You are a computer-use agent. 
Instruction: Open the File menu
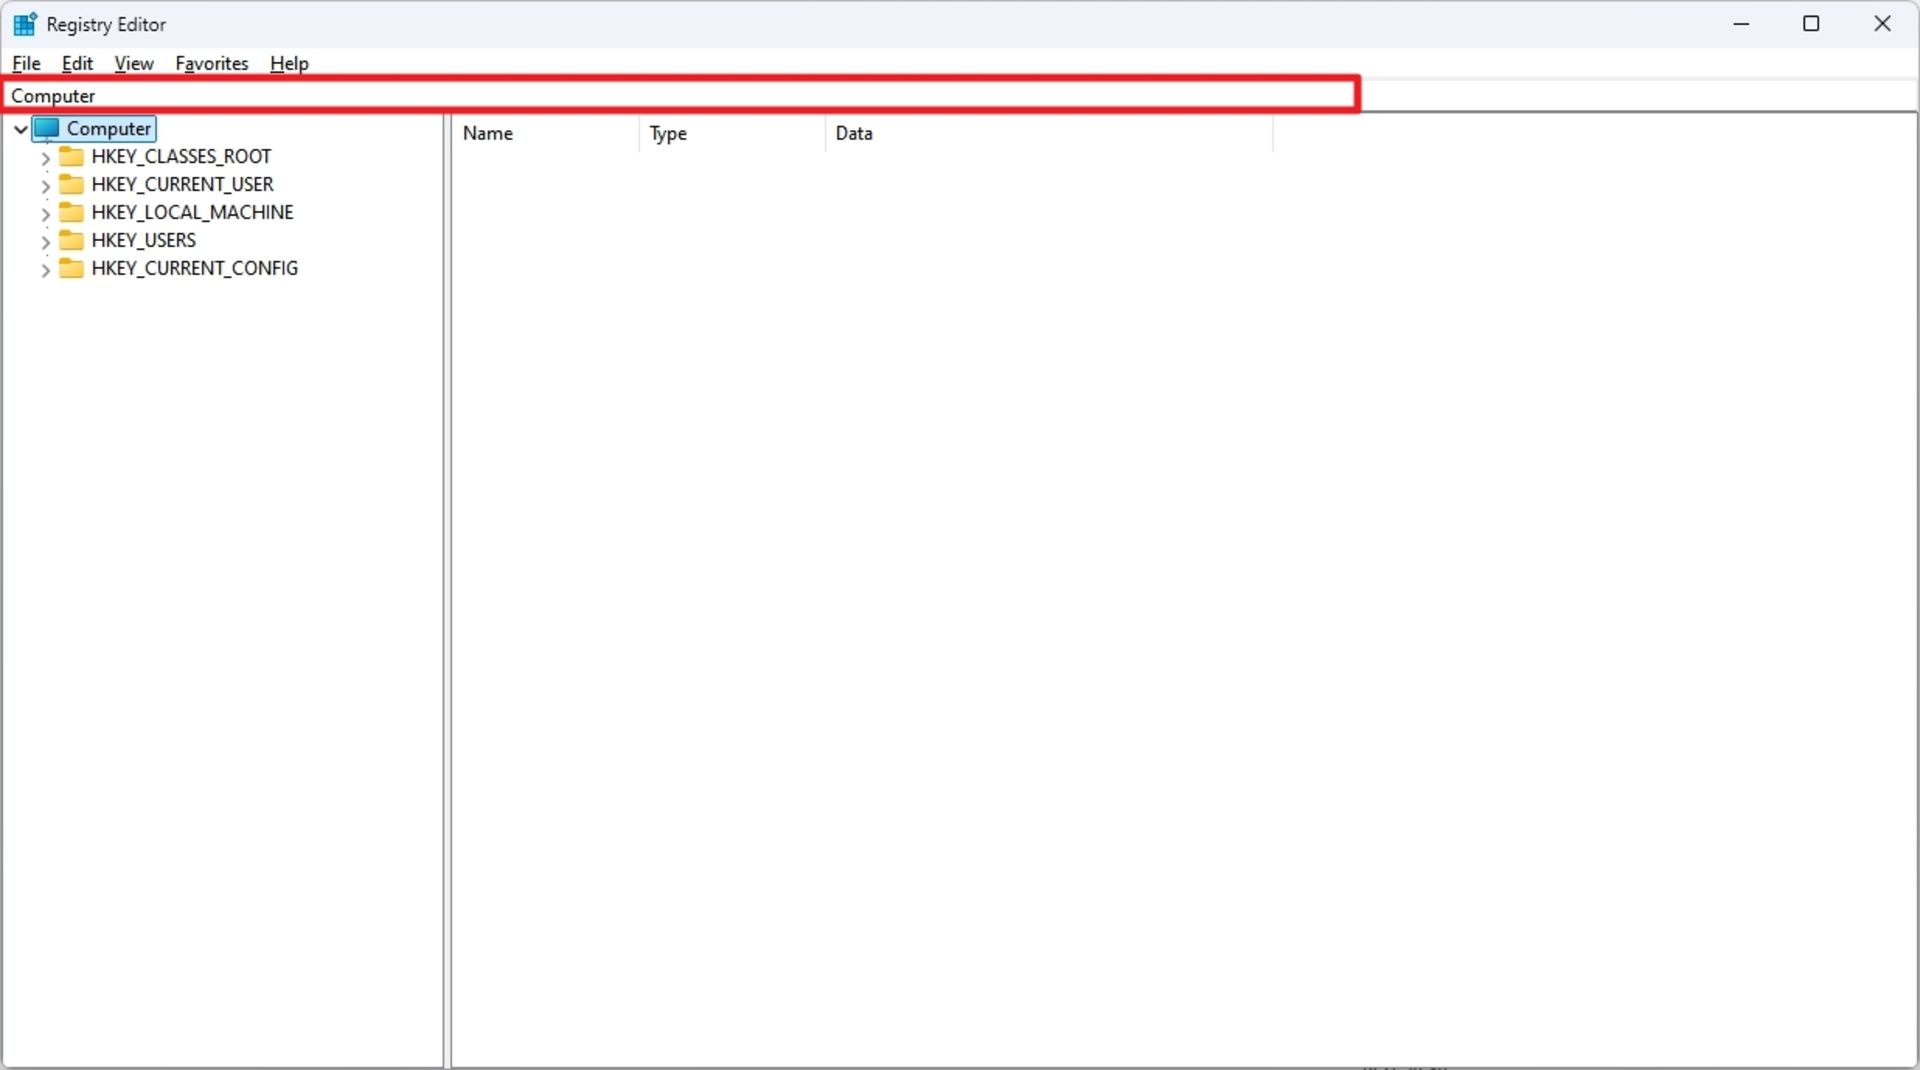26,63
